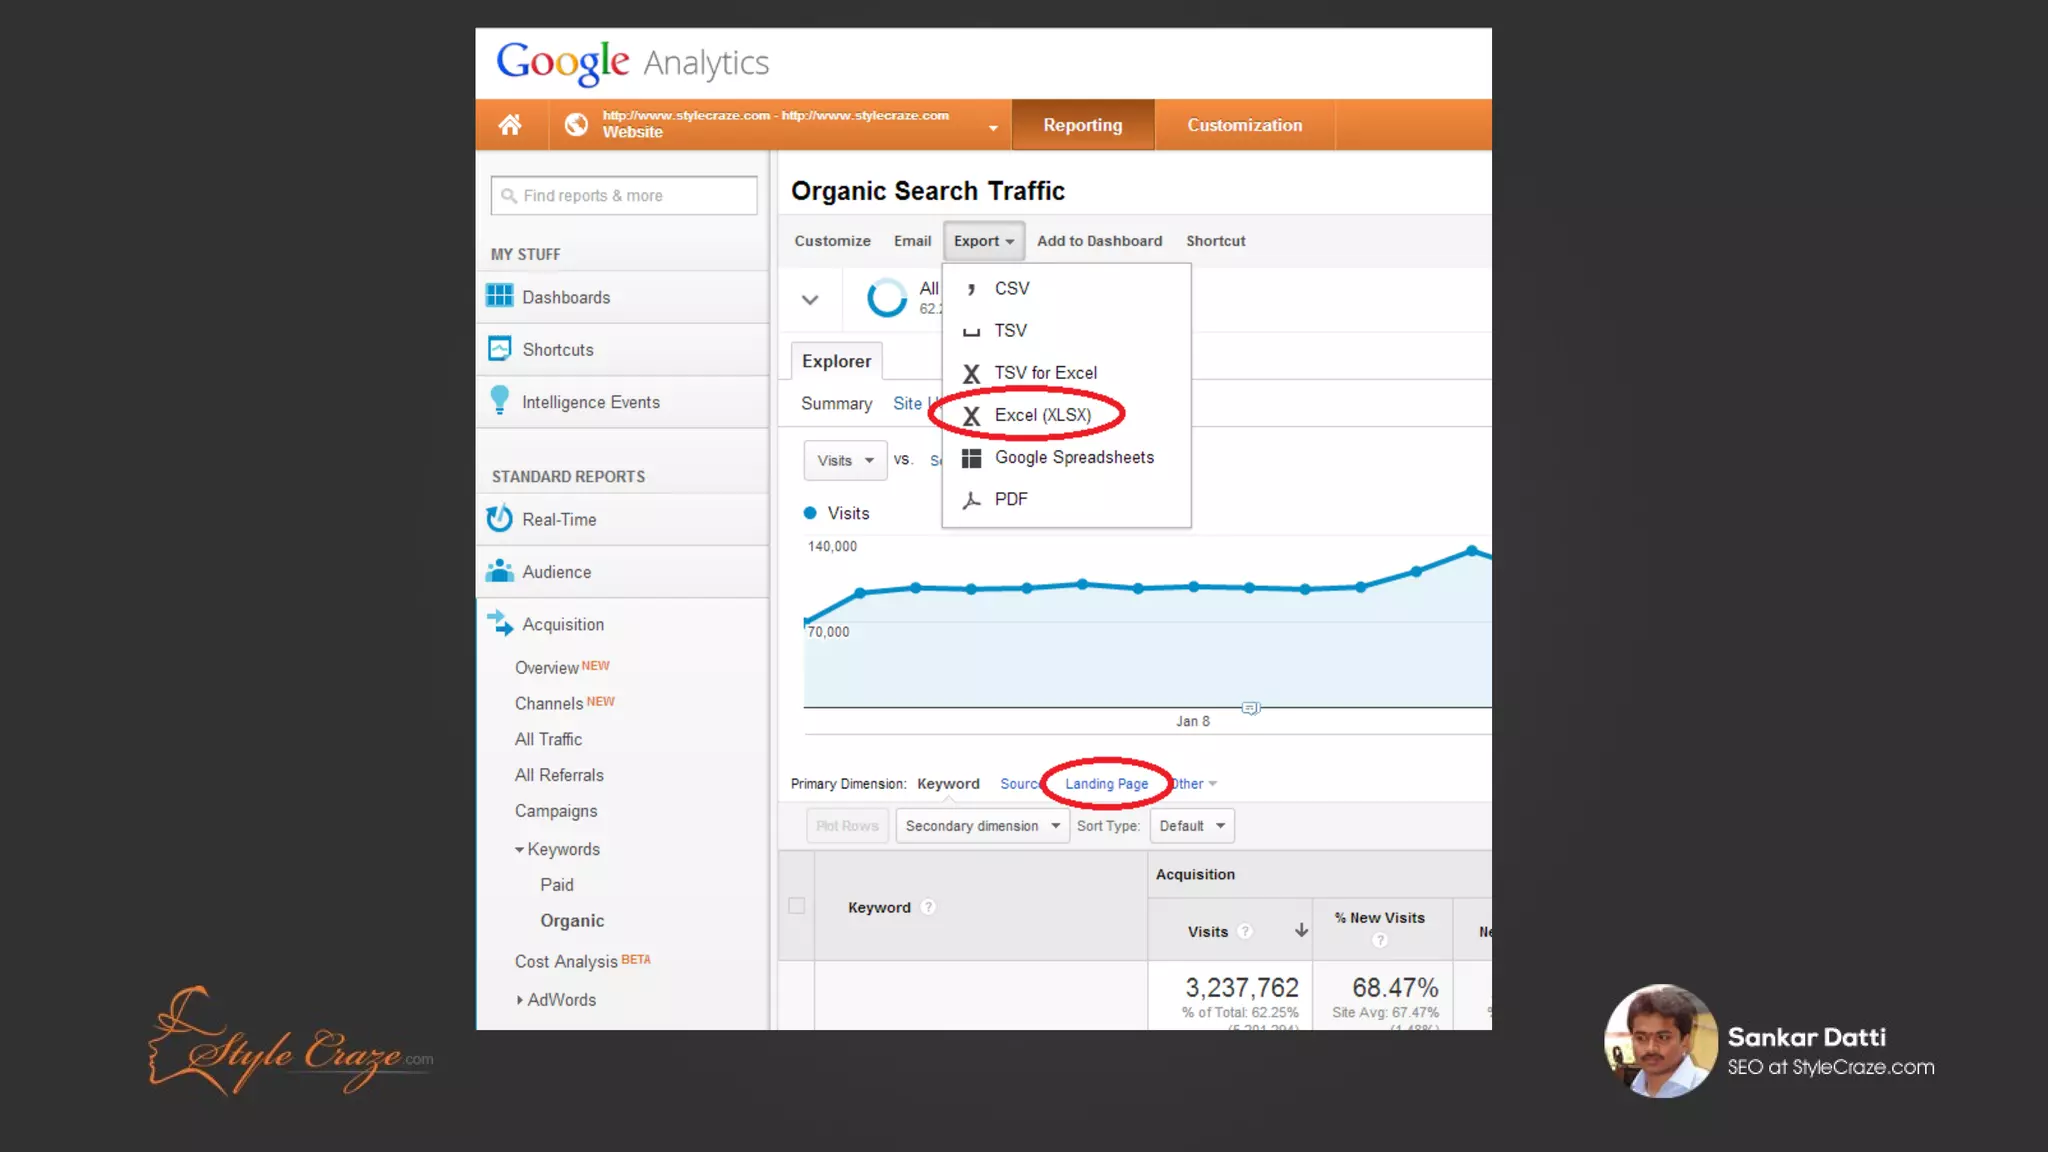Click the Google Spreadsheets grid icon
2048x1152 pixels.
point(971,458)
